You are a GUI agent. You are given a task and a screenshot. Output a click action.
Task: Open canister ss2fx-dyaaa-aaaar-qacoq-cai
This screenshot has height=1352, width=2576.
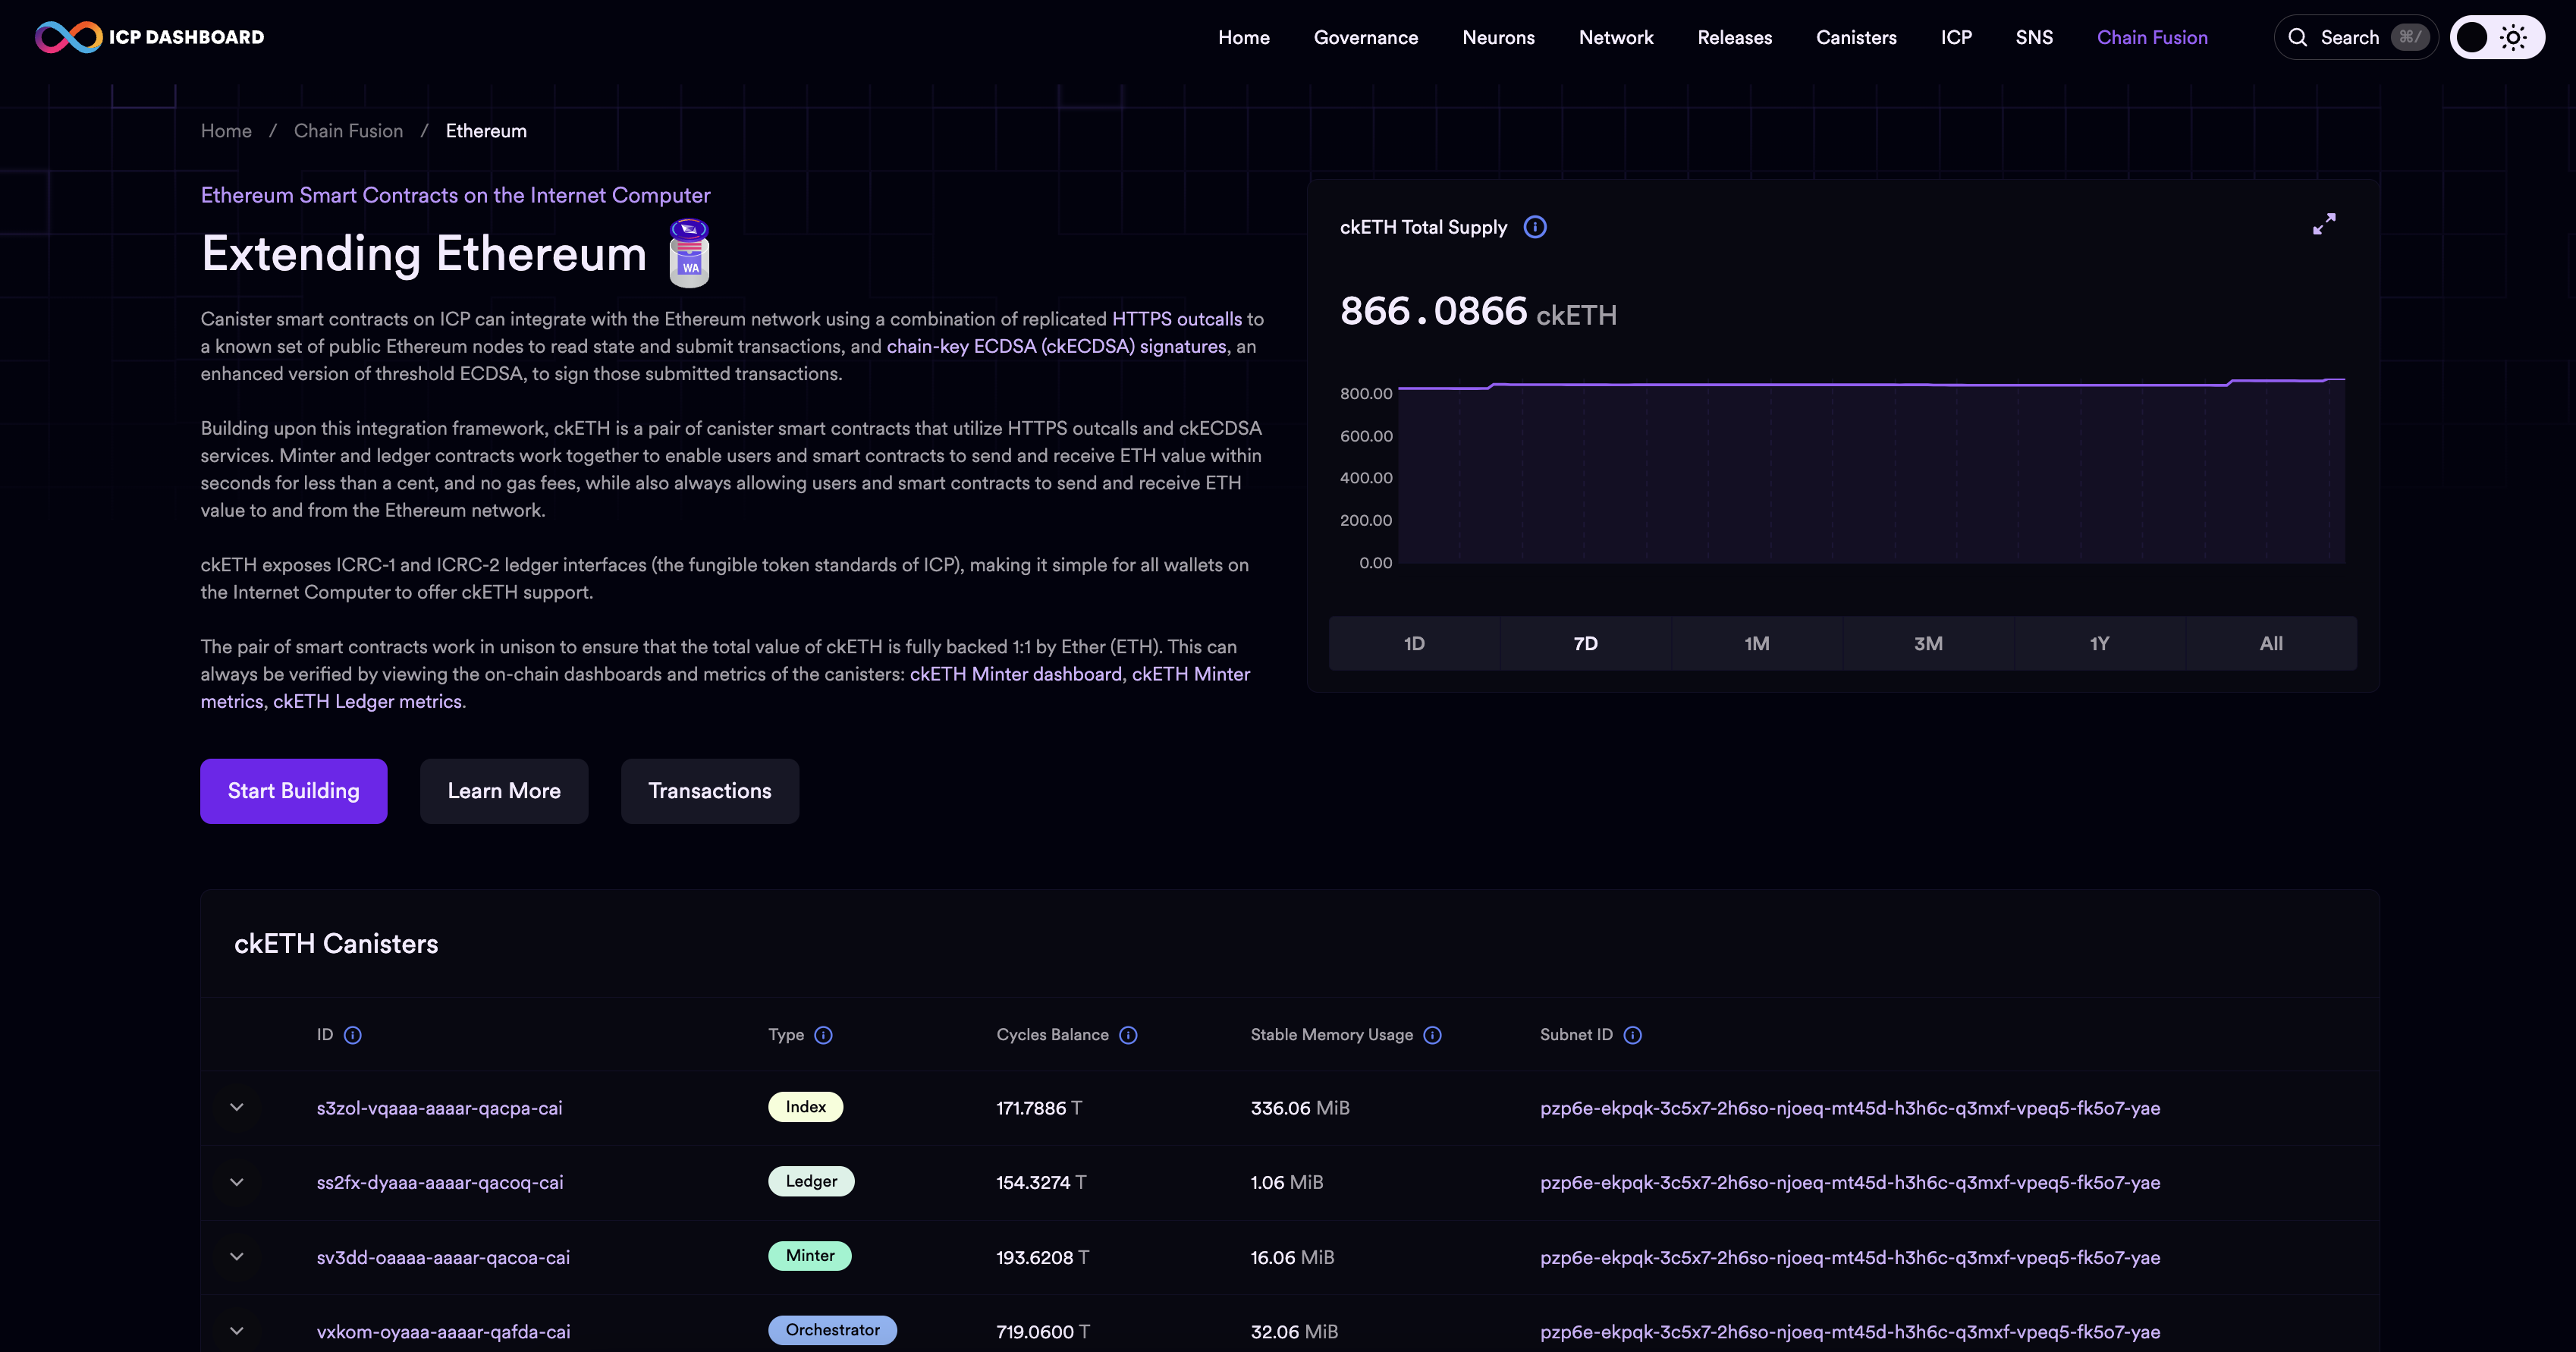(x=440, y=1182)
